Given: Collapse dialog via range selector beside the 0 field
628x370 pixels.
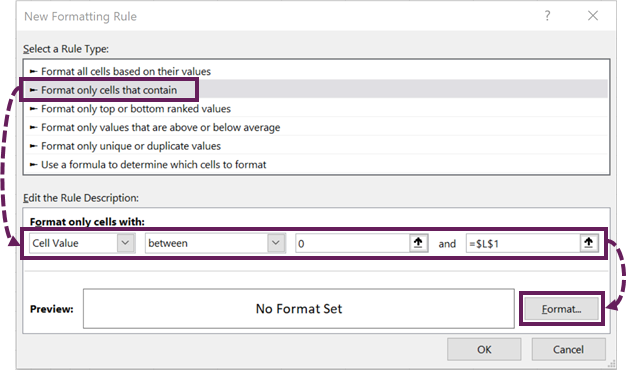Looking at the screenshot, I should click(418, 243).
